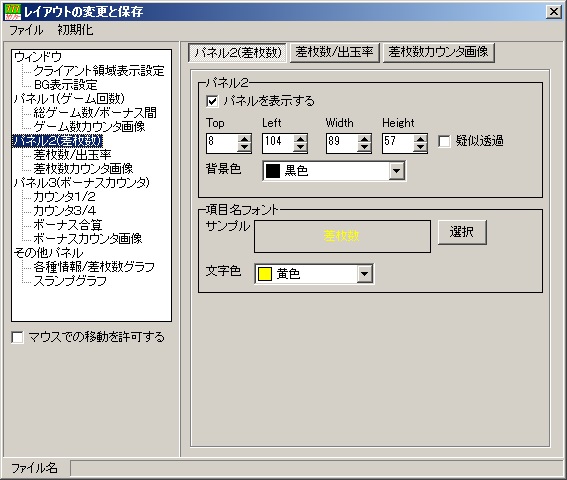The image size is (567, 480).
Task: Switch to the 差枚数カウンタ画像 tab
Action: tap(439, 52)
